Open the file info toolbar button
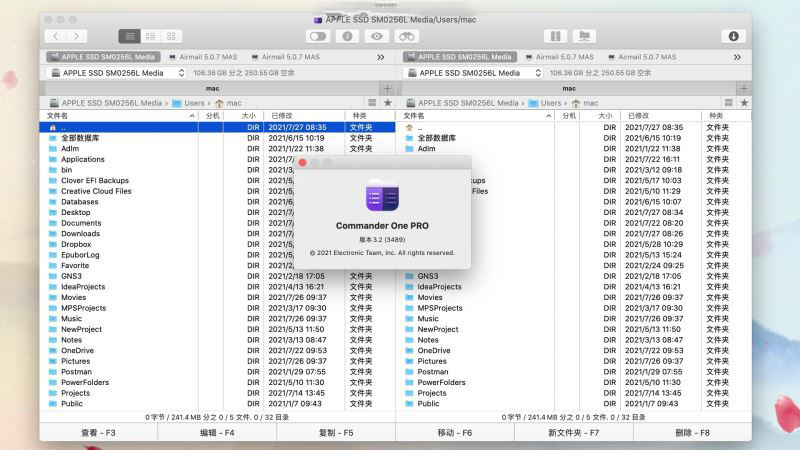The height and width of the screenshot is (450, 800). (347, 36)
